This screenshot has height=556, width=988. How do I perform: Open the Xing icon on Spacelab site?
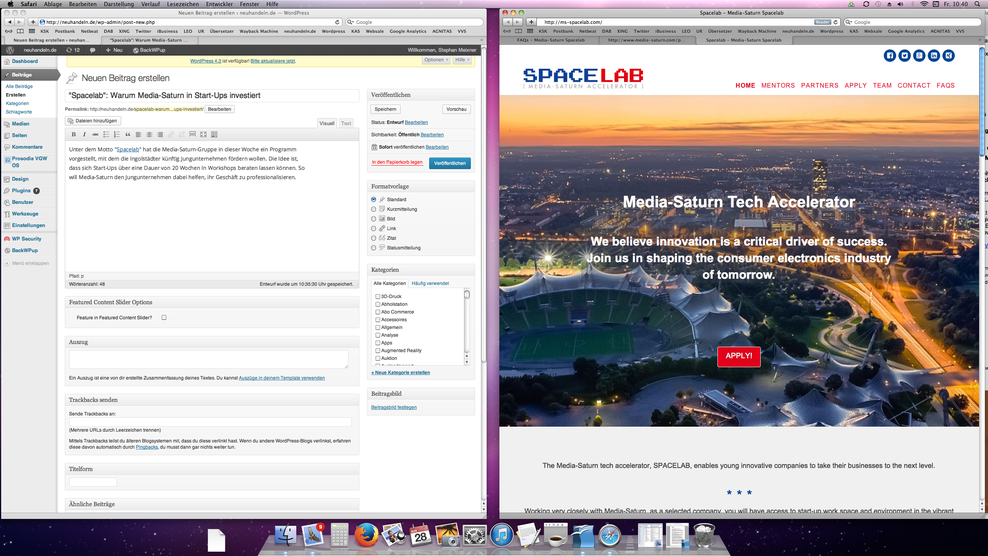click(x=948, y=55)
